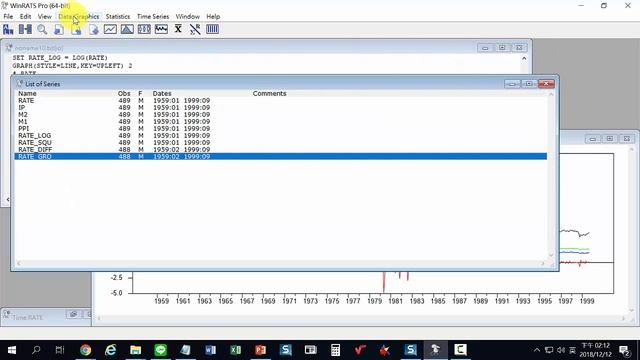Open the Edit menu
This screenshot has height=360, width=640.
(25, 17)
